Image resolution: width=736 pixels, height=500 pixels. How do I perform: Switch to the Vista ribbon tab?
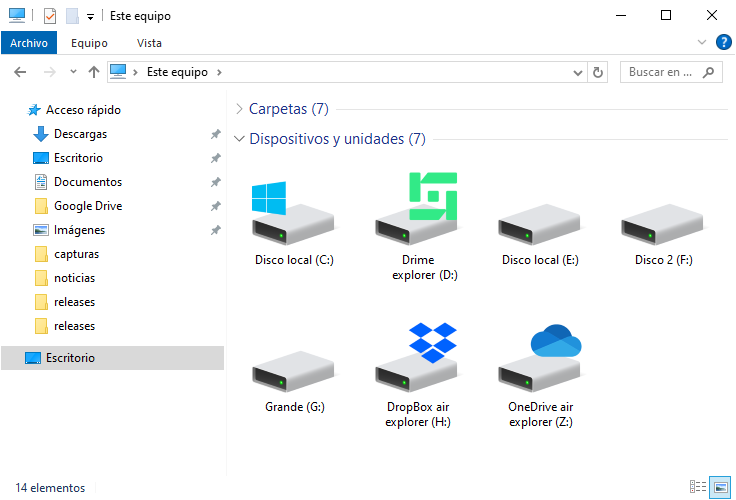click(149, 43)
